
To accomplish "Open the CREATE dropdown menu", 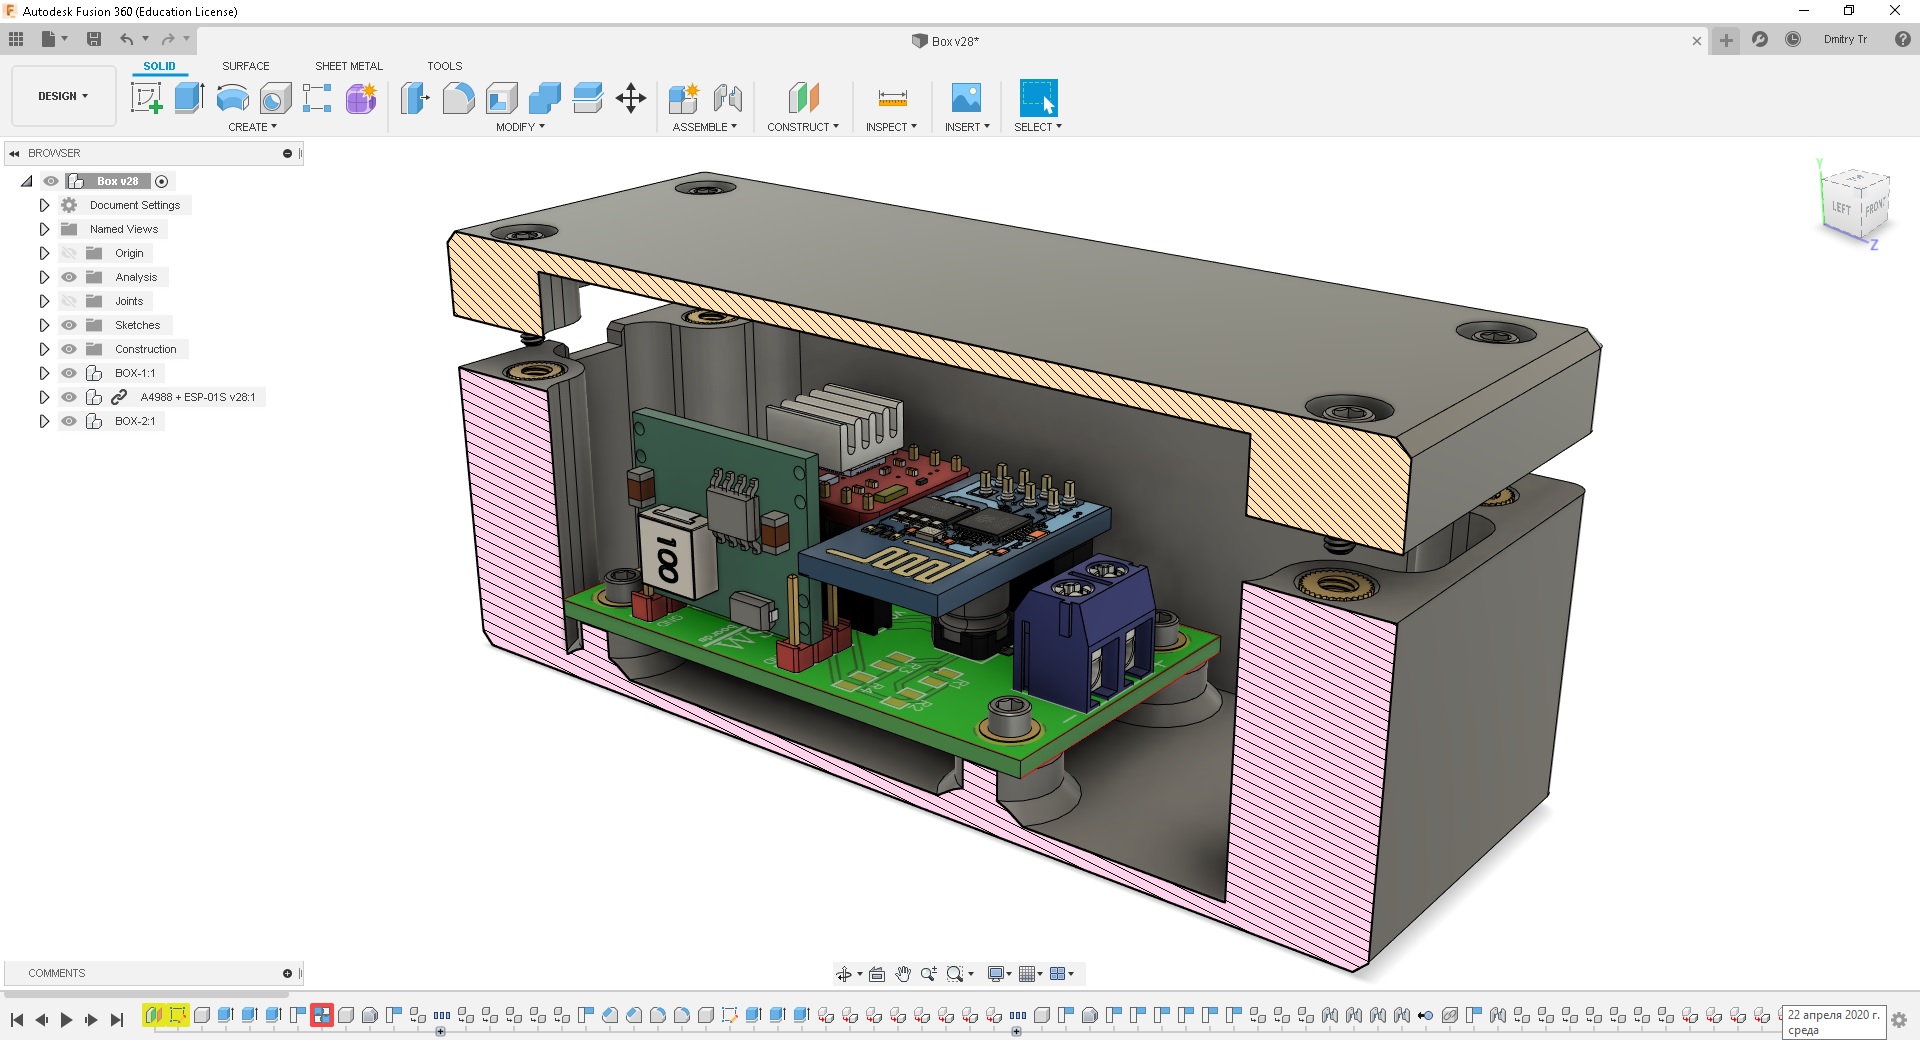I will pyautogui.click(x=252, y=127).
